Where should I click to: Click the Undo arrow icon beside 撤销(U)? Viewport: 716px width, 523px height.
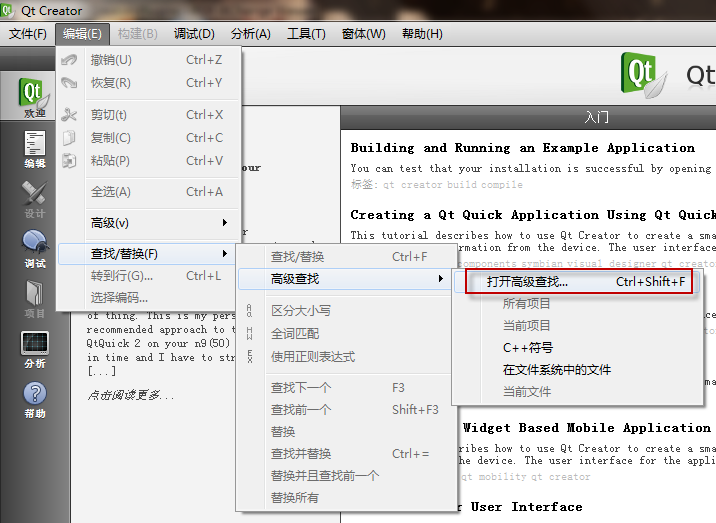(x=69, y=60)
